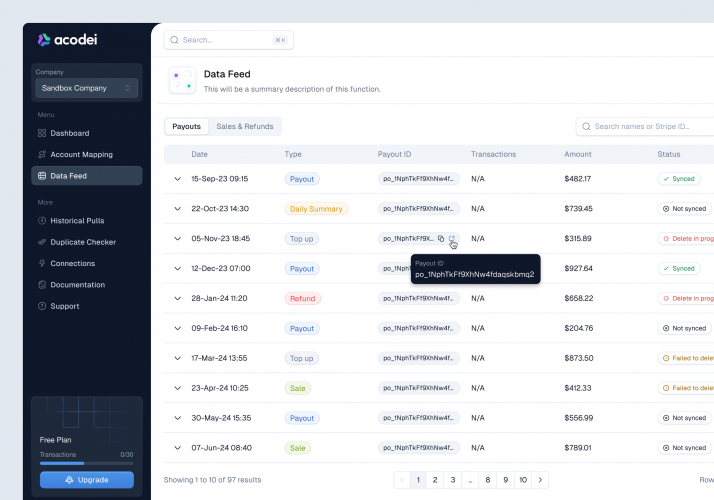Expand the 23-Apr-24 10:25 row
This screenshot has height=500, width=714.
coord(178,388)
